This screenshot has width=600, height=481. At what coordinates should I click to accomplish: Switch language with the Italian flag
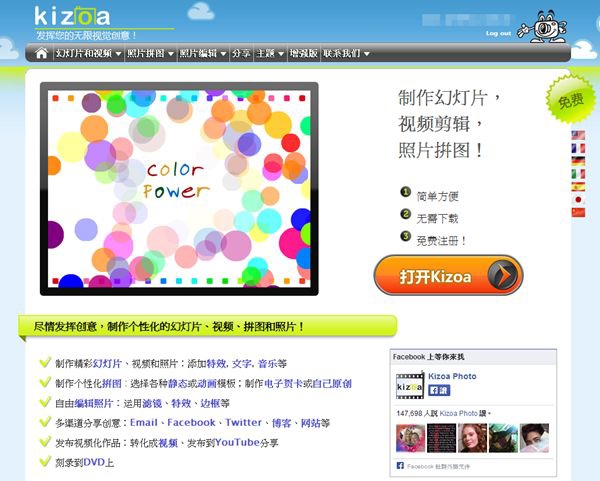coord(578,174)
